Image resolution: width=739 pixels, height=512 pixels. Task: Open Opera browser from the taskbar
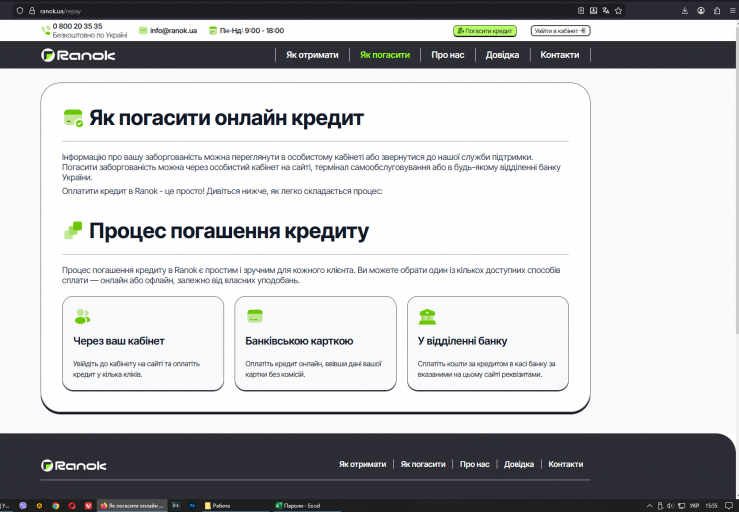click(72, 505)
